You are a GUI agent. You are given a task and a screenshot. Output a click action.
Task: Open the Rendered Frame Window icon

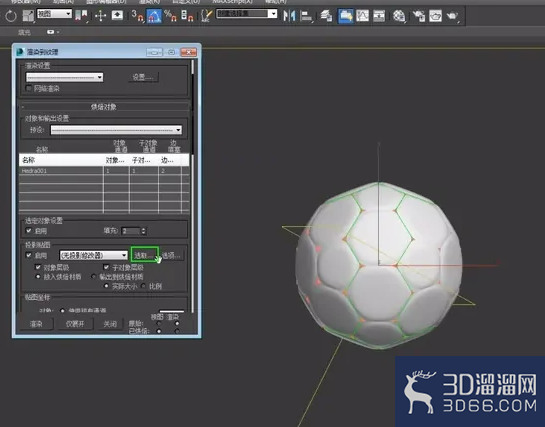click(x=435, y=16)
